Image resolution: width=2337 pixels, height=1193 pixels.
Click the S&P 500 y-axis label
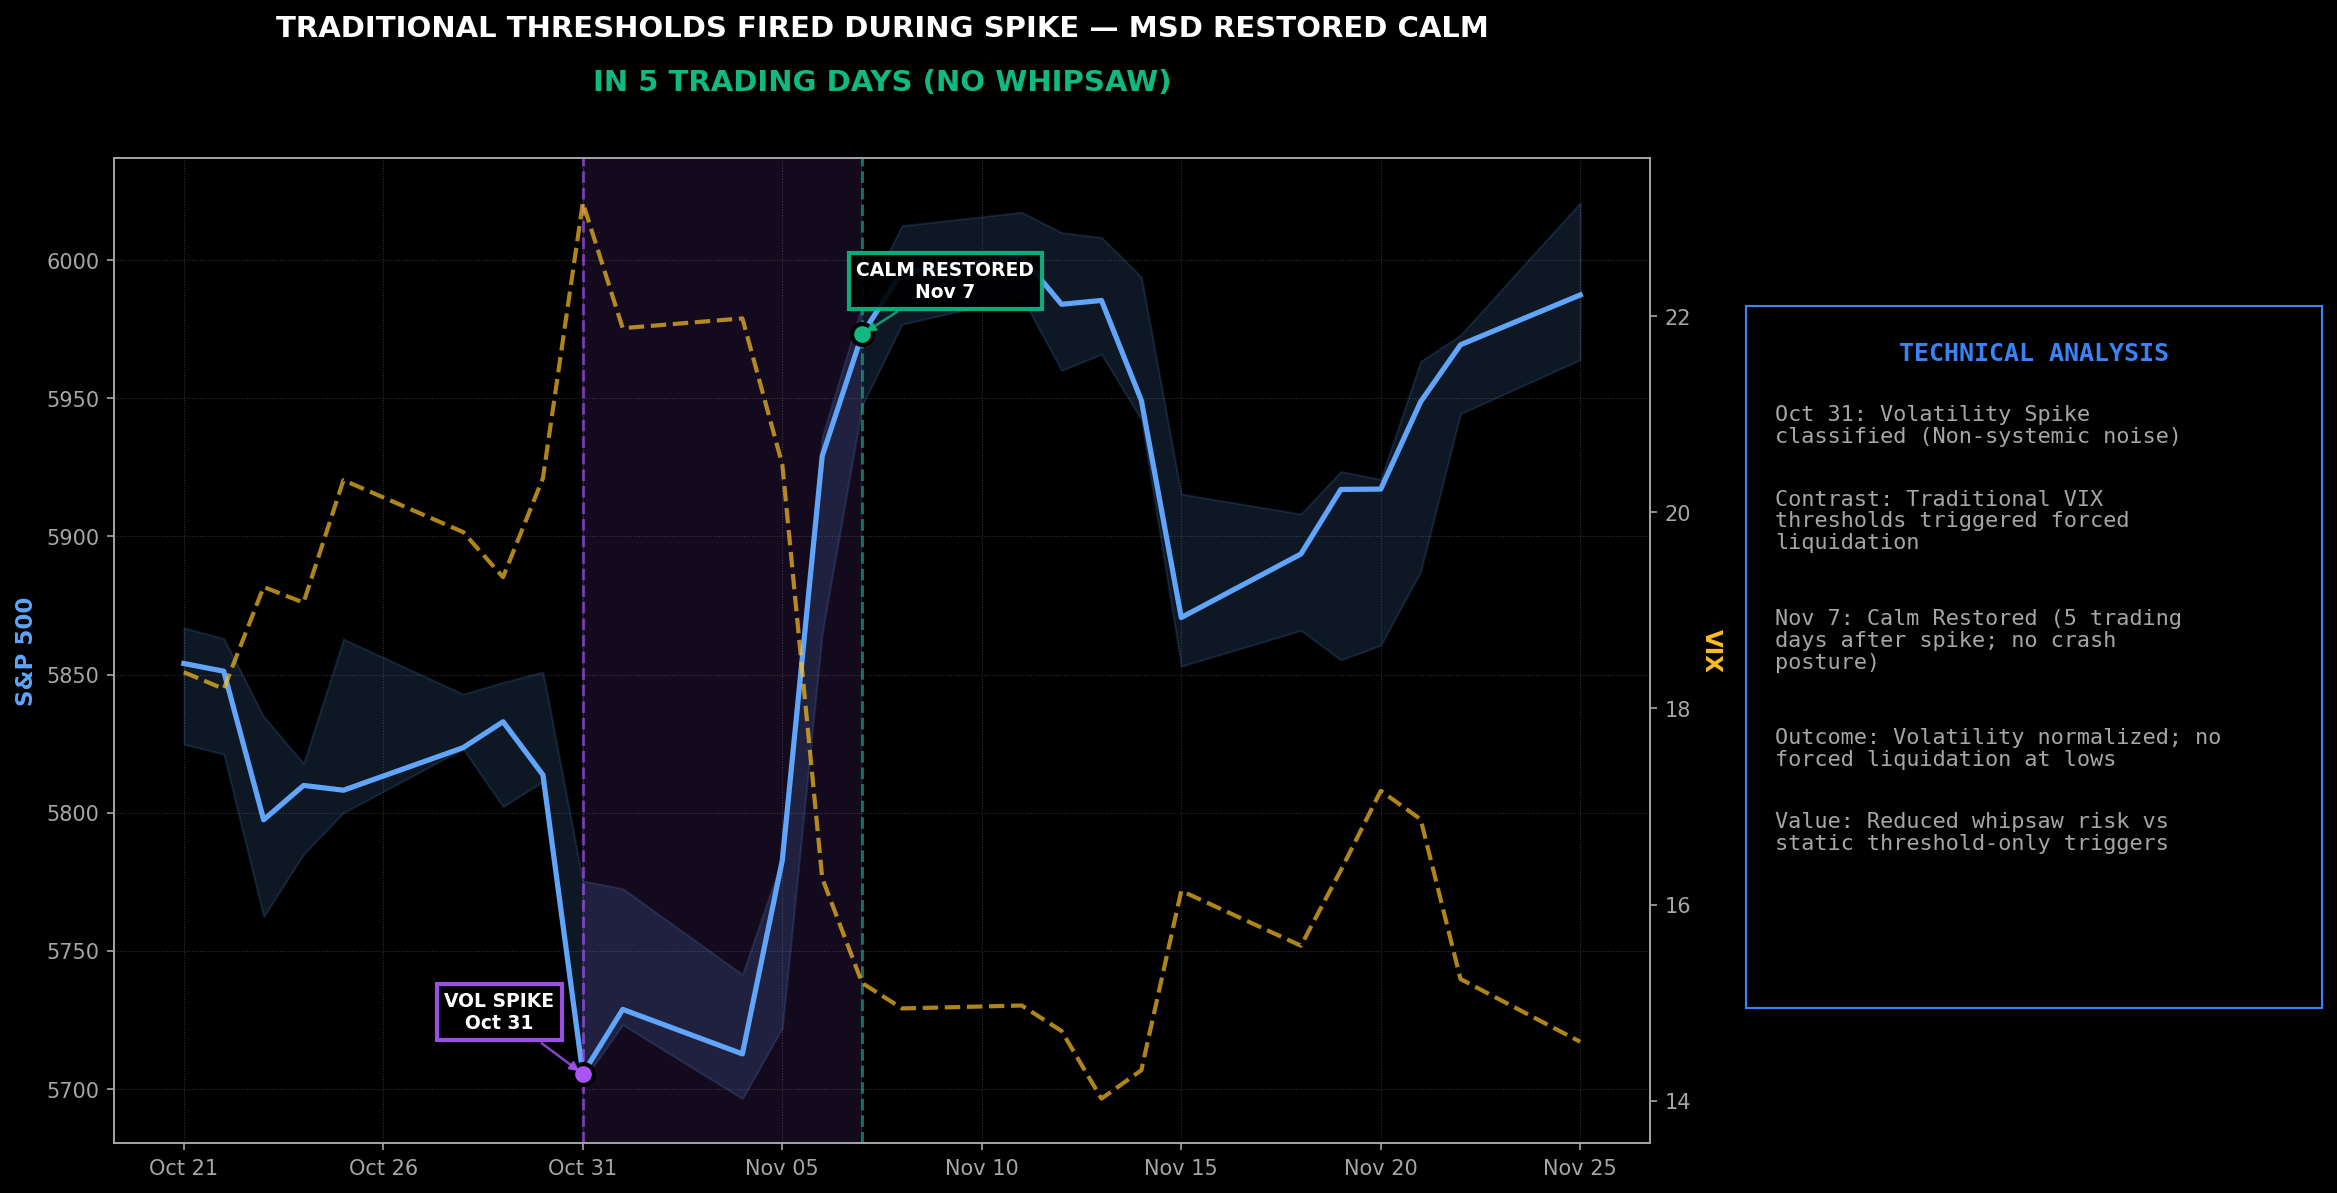(25, 652)
